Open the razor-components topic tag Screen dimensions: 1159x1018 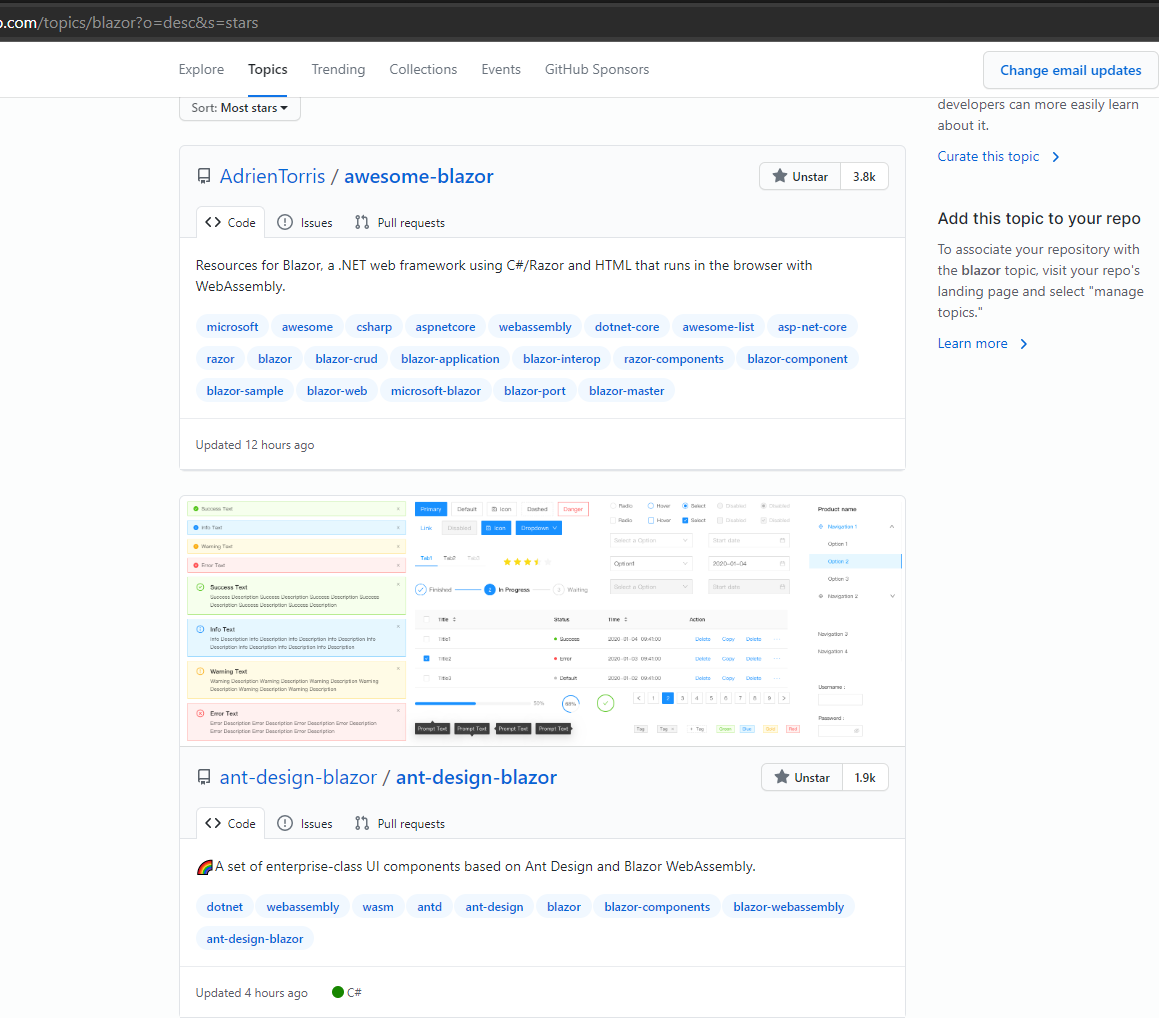click(x=673, y=359)
